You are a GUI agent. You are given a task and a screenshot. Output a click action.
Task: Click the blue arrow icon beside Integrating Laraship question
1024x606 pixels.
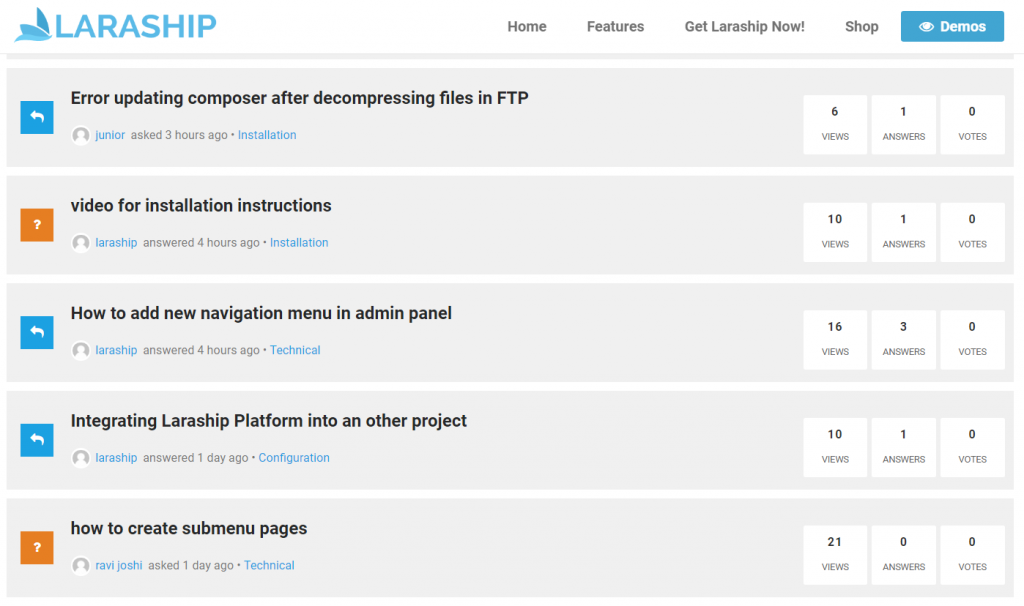pos(36,440)
